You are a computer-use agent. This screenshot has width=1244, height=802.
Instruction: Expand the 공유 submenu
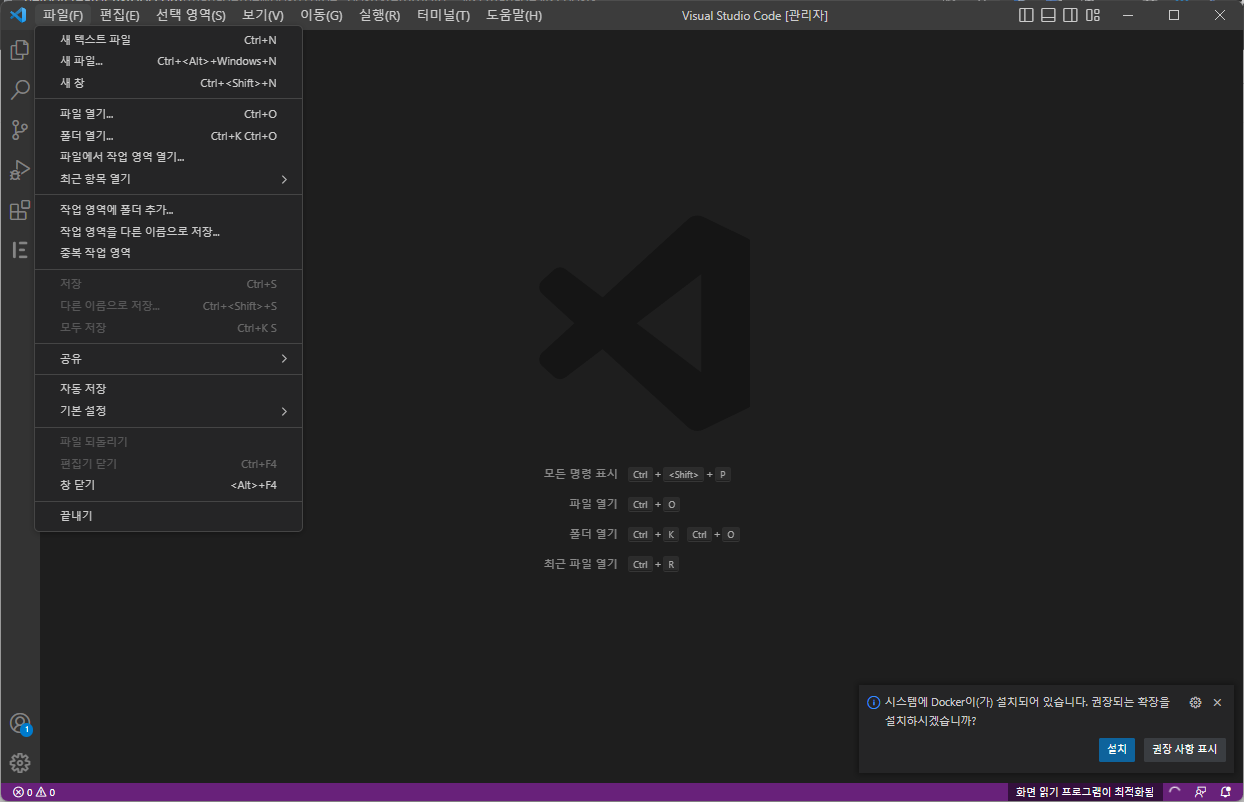point(168,358)
